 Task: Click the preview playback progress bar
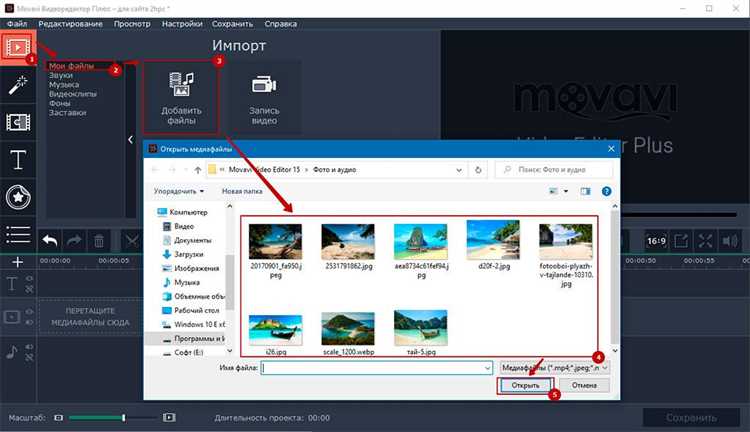pyautogui.click(x=678, y=215)
